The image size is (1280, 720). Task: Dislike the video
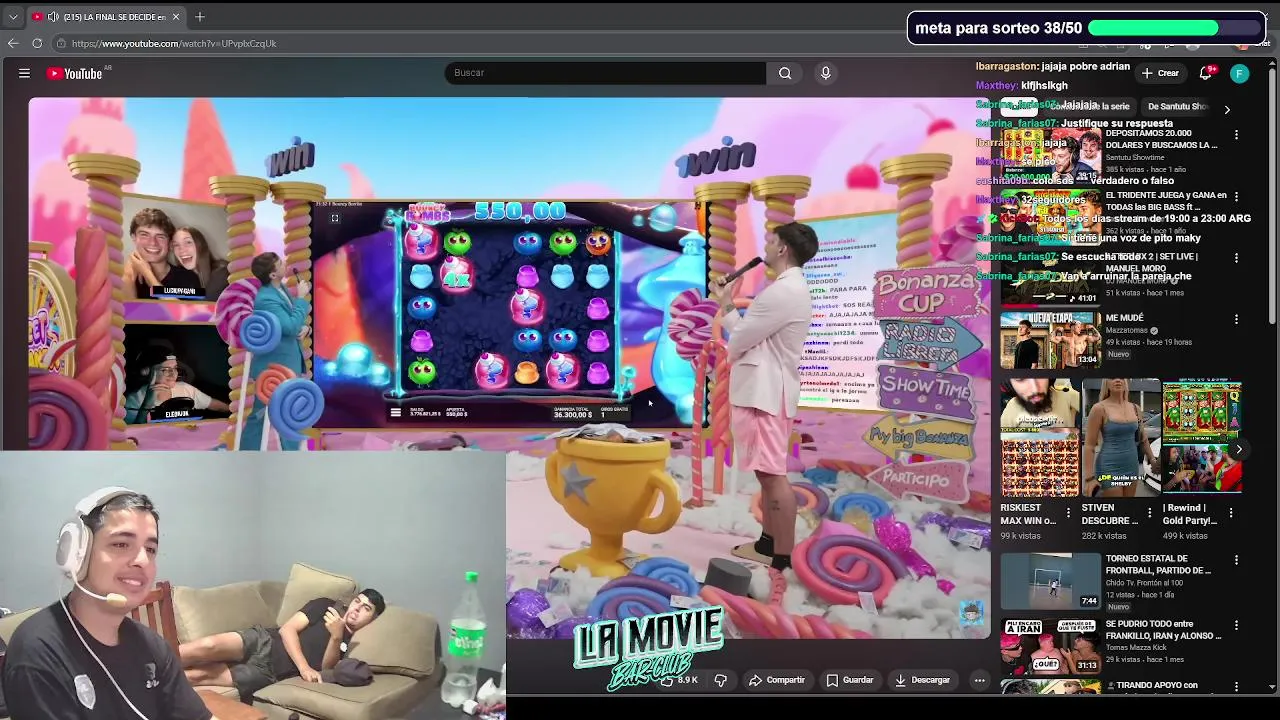720,680
